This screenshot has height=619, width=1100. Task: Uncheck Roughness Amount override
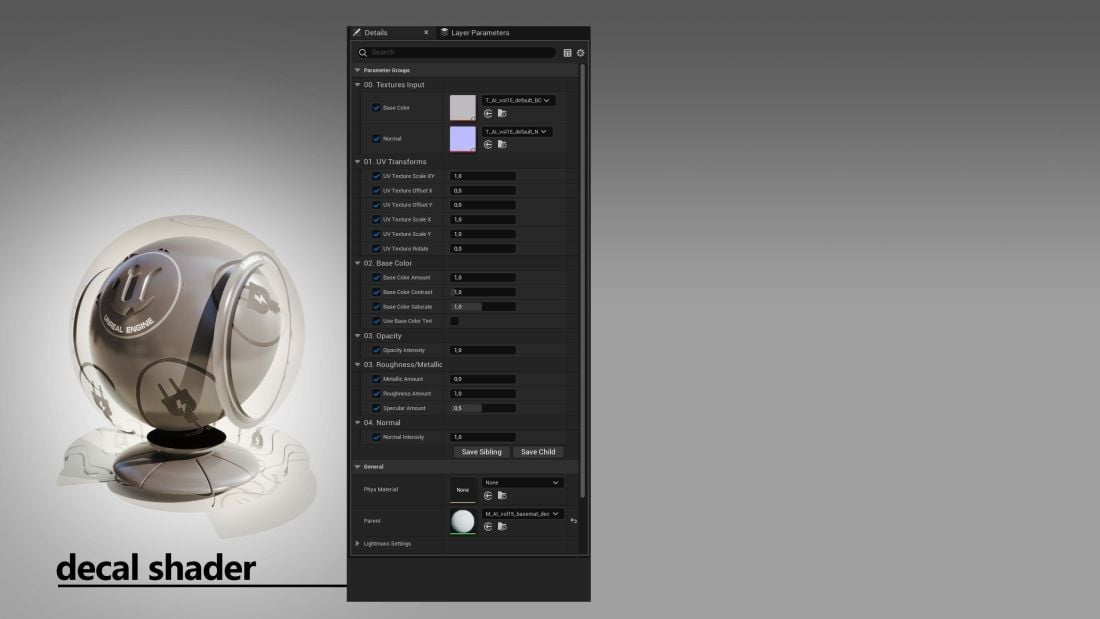coord(376,394)
